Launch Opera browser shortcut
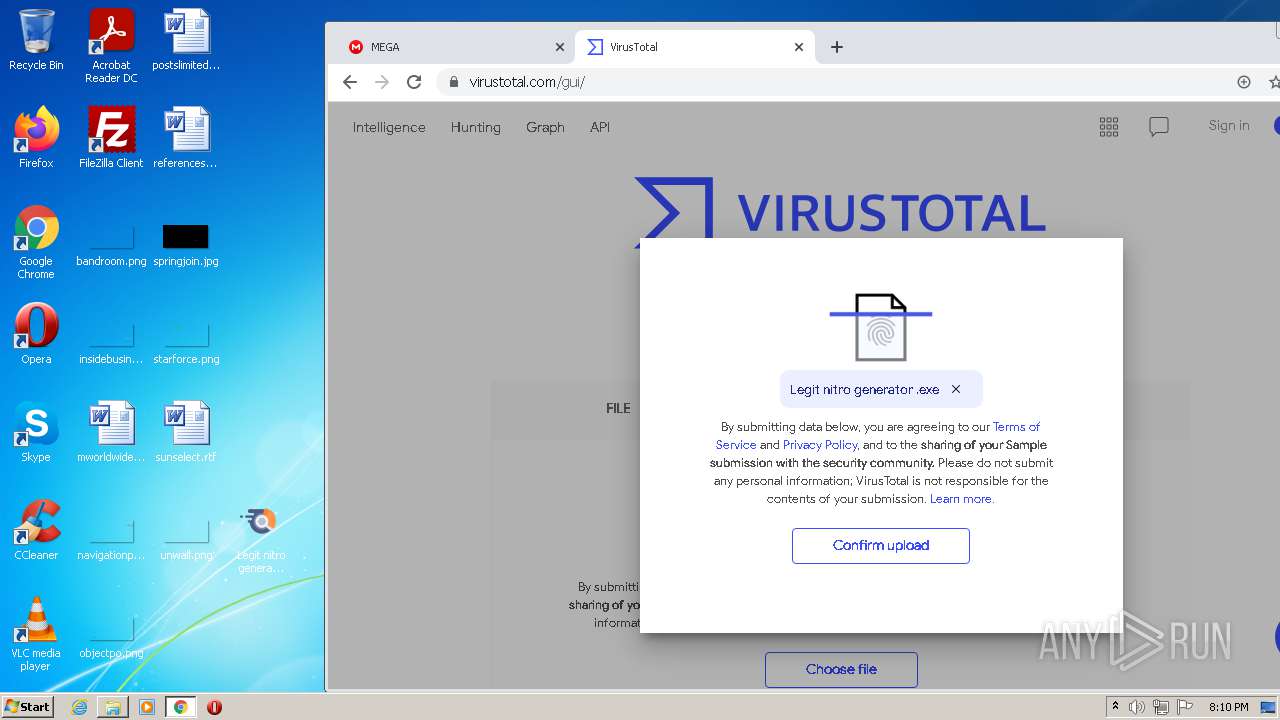Image resolution: width=1280 pixels, height=720 pixels. (x=36, y=334)
